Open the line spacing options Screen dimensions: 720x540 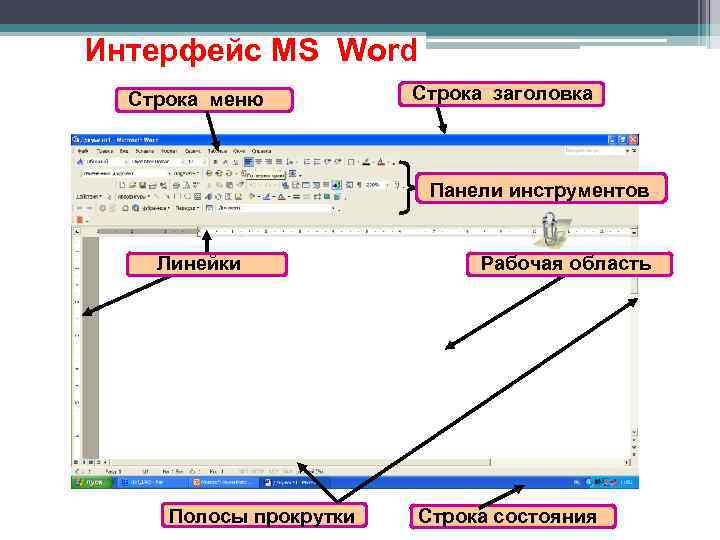tap(290, 162)
